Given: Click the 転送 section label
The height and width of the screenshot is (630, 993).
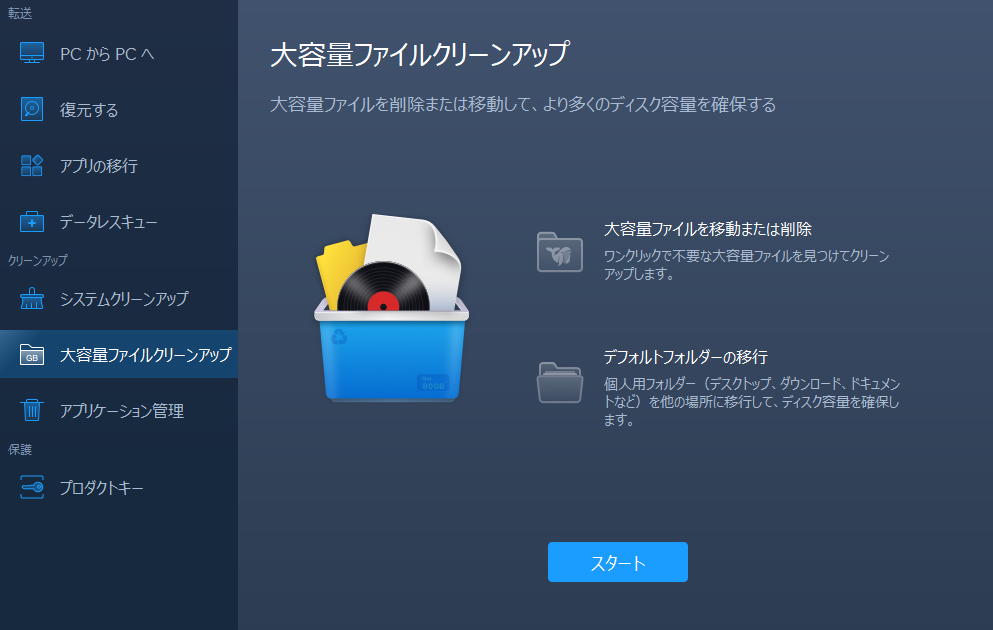Looking at the screenshot, I should (20, 13).
